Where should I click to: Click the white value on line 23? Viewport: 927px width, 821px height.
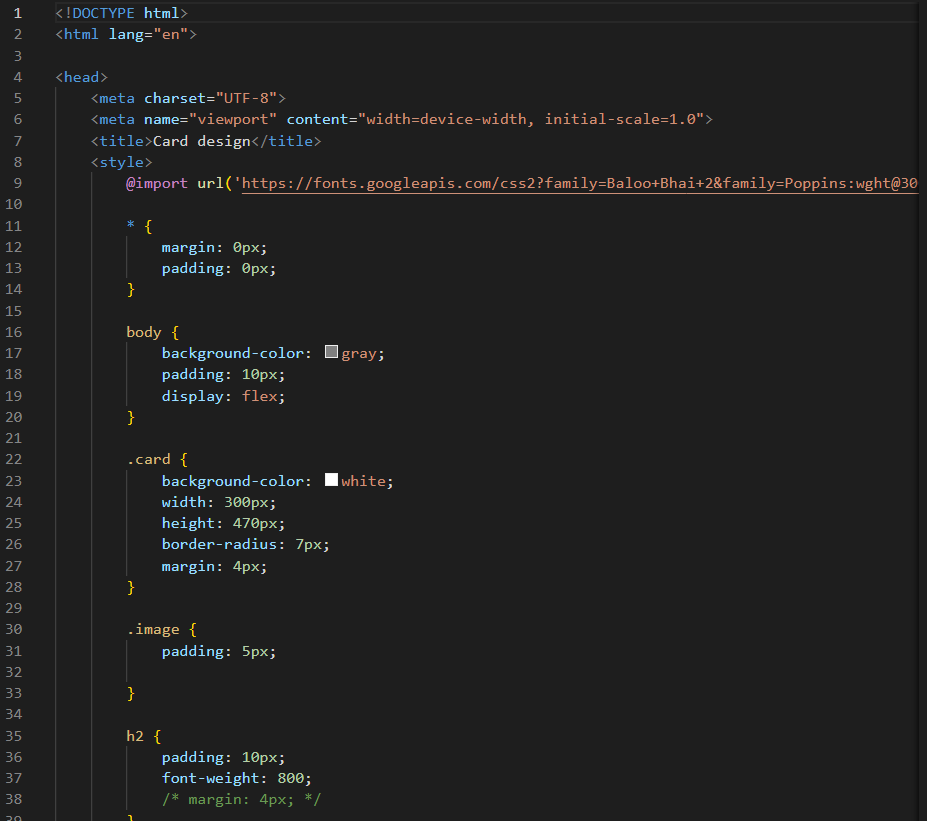(x=363, y=481)
